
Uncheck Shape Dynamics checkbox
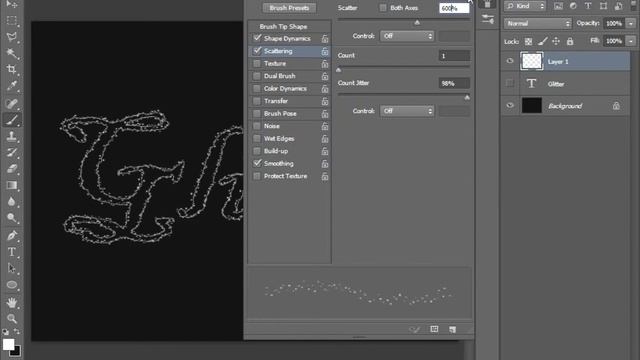pyautogui.click(x=257, y=38)
